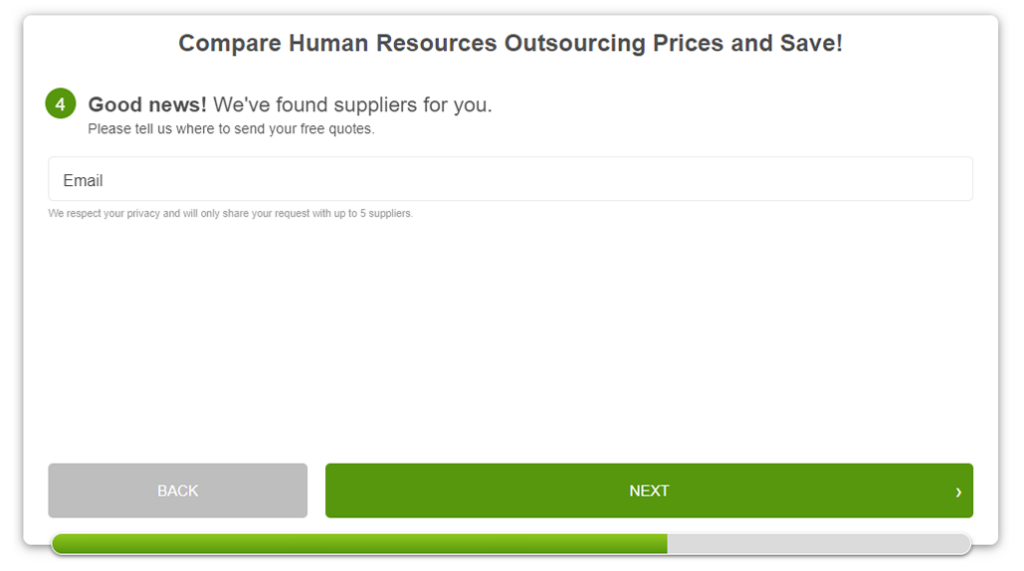Click the "Email" placeholder label
The image size is (1024, 571).
83,180
